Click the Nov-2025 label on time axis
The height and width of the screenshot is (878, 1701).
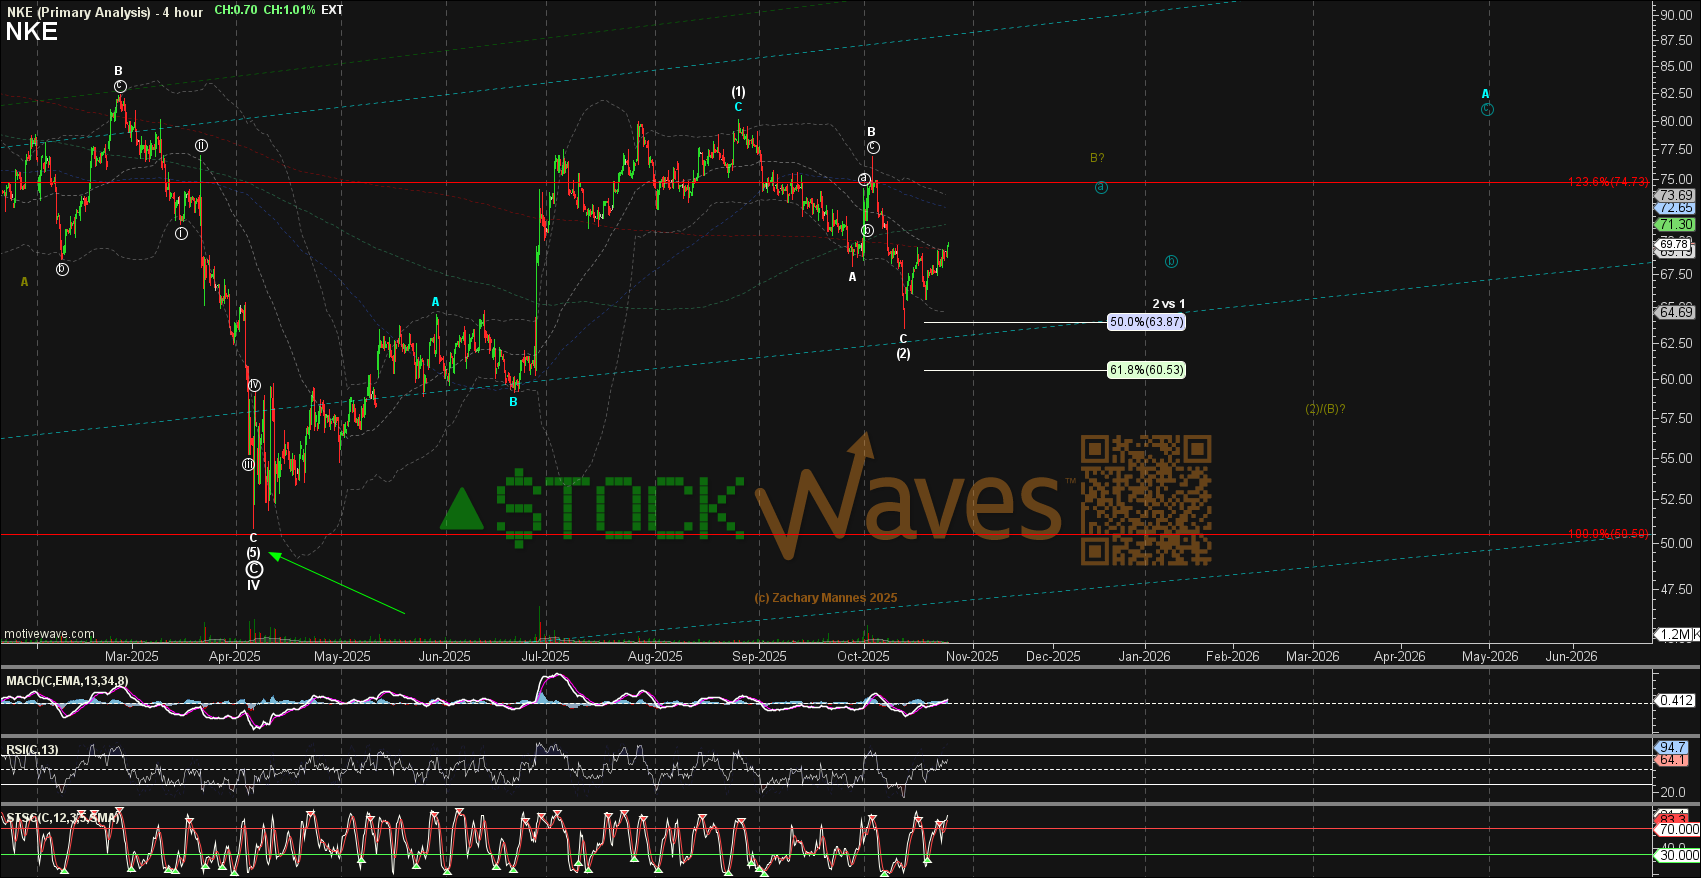point(972,657)
